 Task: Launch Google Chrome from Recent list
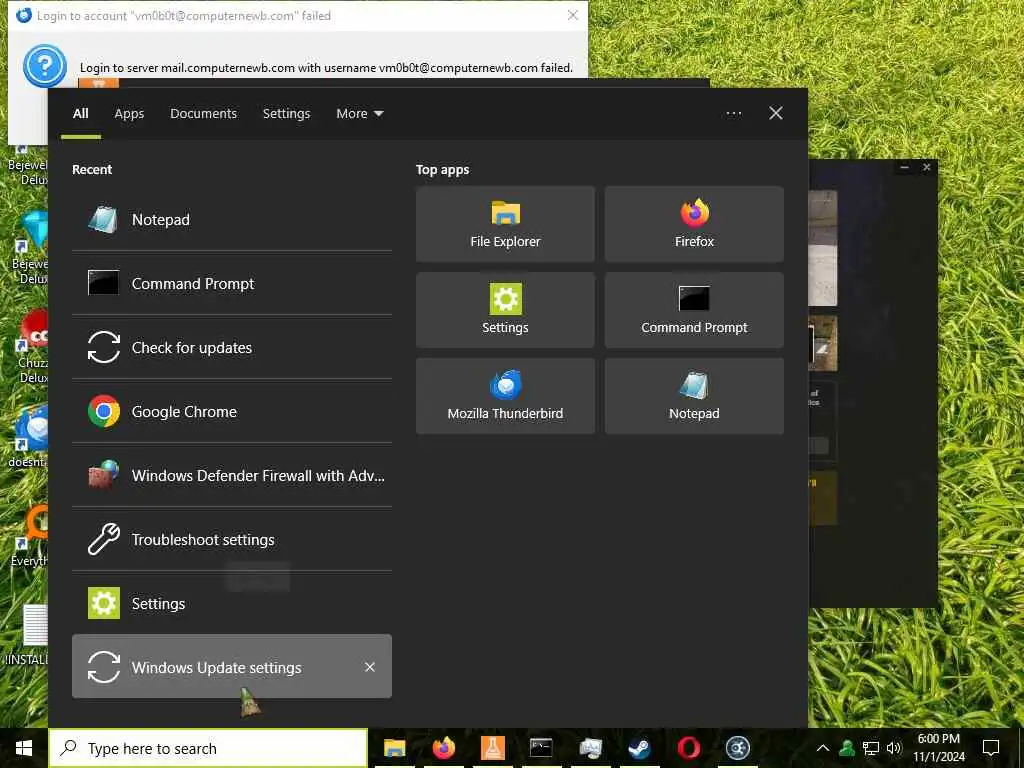click(232, 411)
